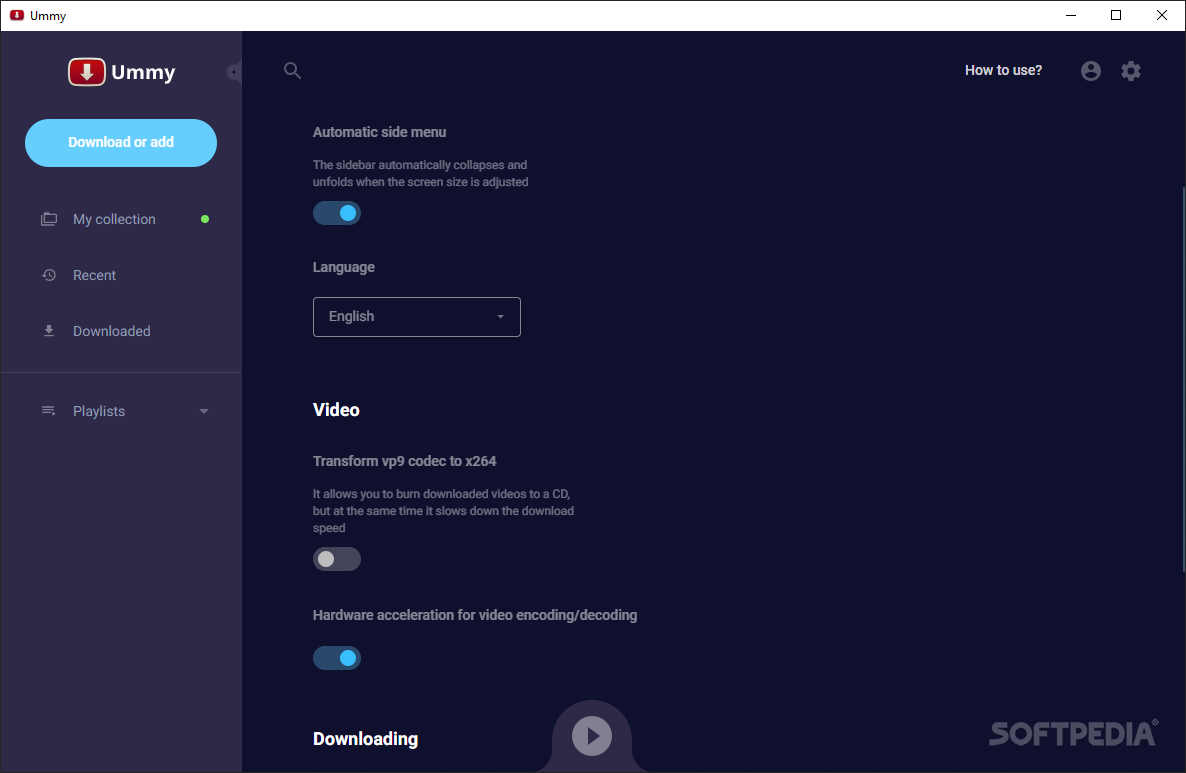Click the Transform vp9 codec to x264 label

click(x=405, y=461)
